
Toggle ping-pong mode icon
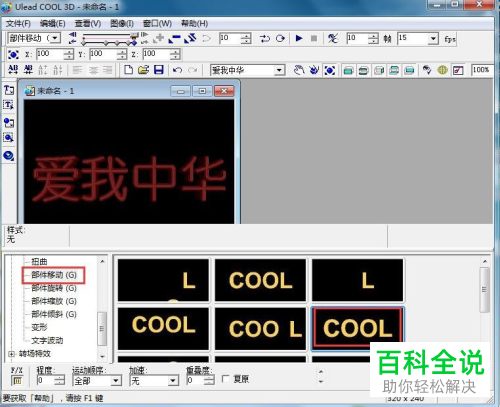tap(264, 39)
